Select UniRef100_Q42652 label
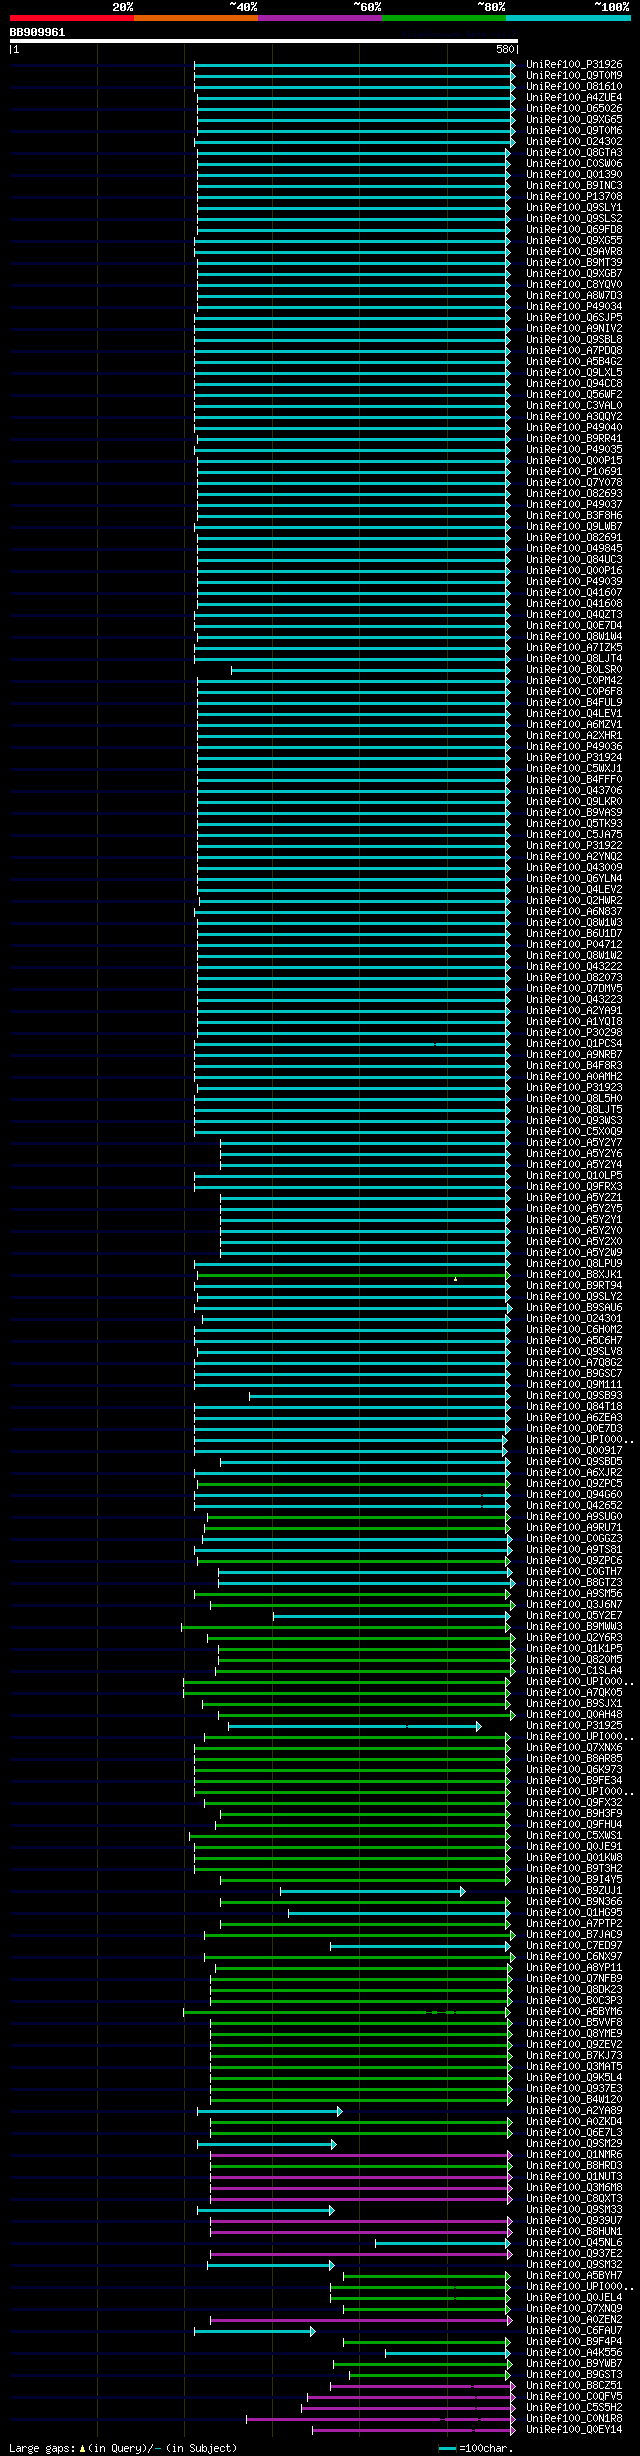 point(574,1506)
